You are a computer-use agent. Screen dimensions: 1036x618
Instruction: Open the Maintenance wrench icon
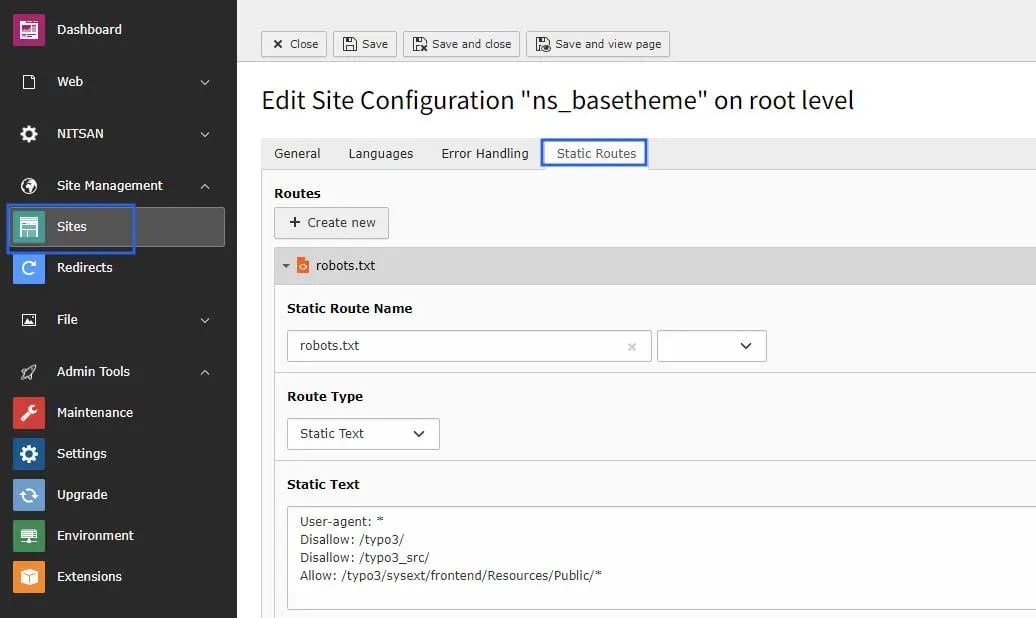[x=29, y=413]
